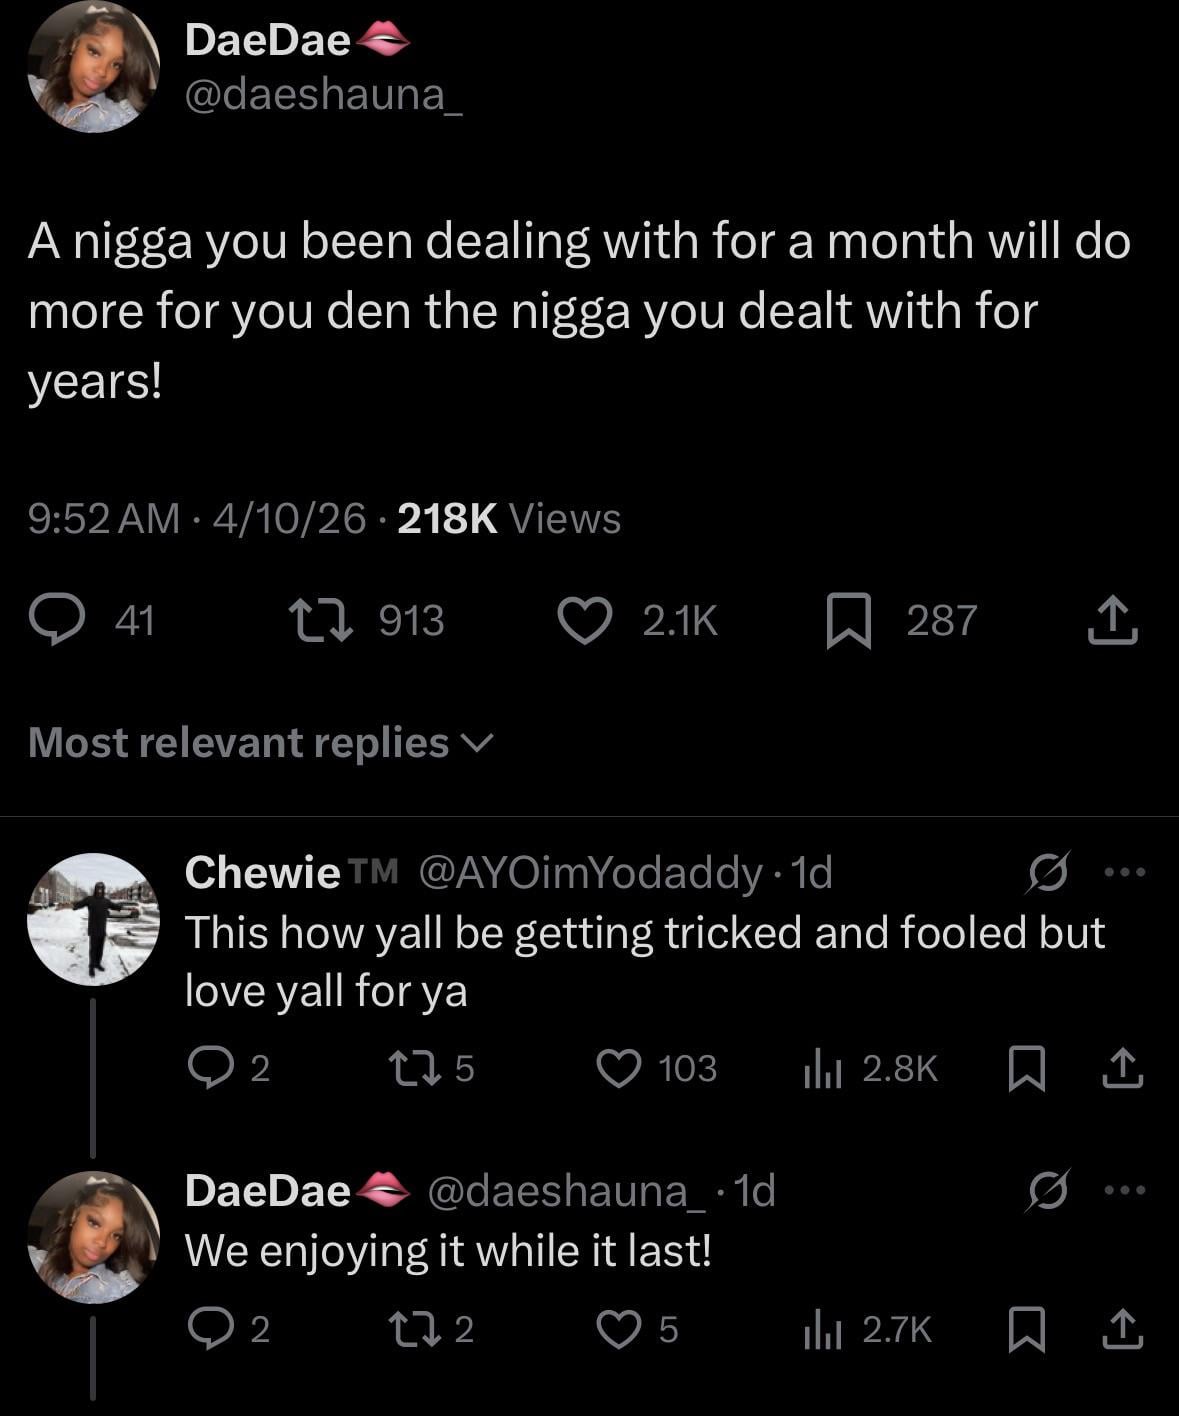Screen dimensions: 1179x1416
Task: Like DaeDae's reply with 5 likes
Action: pos(618,1329)
